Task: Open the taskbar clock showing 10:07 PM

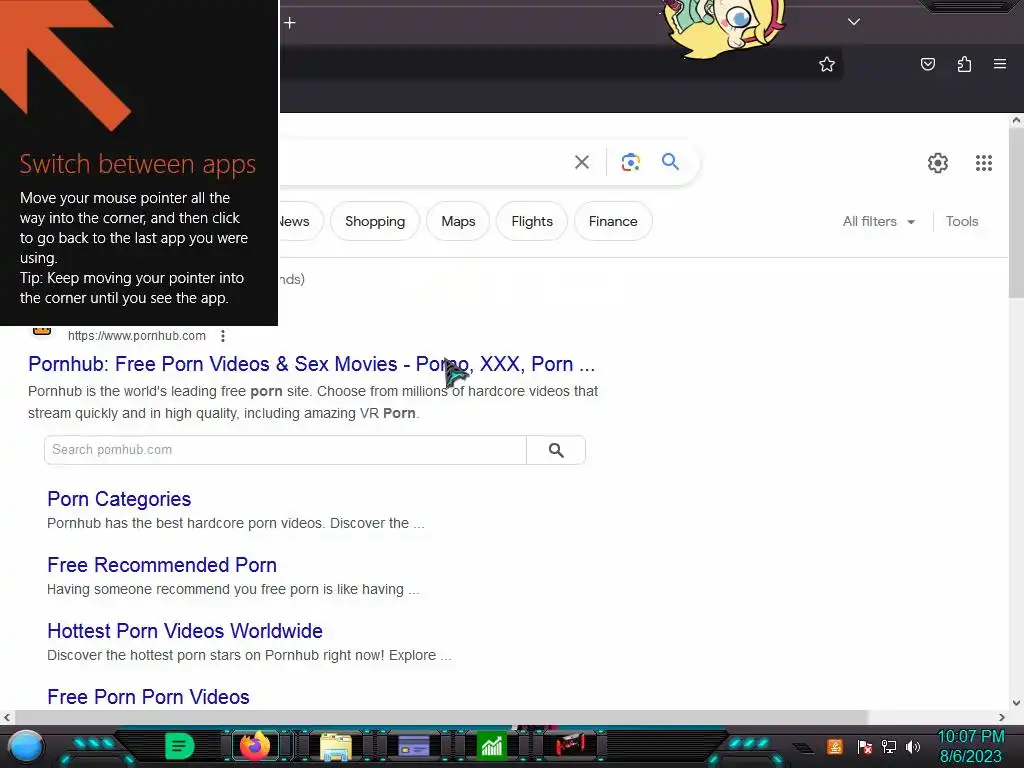Action: coord(970,746)
